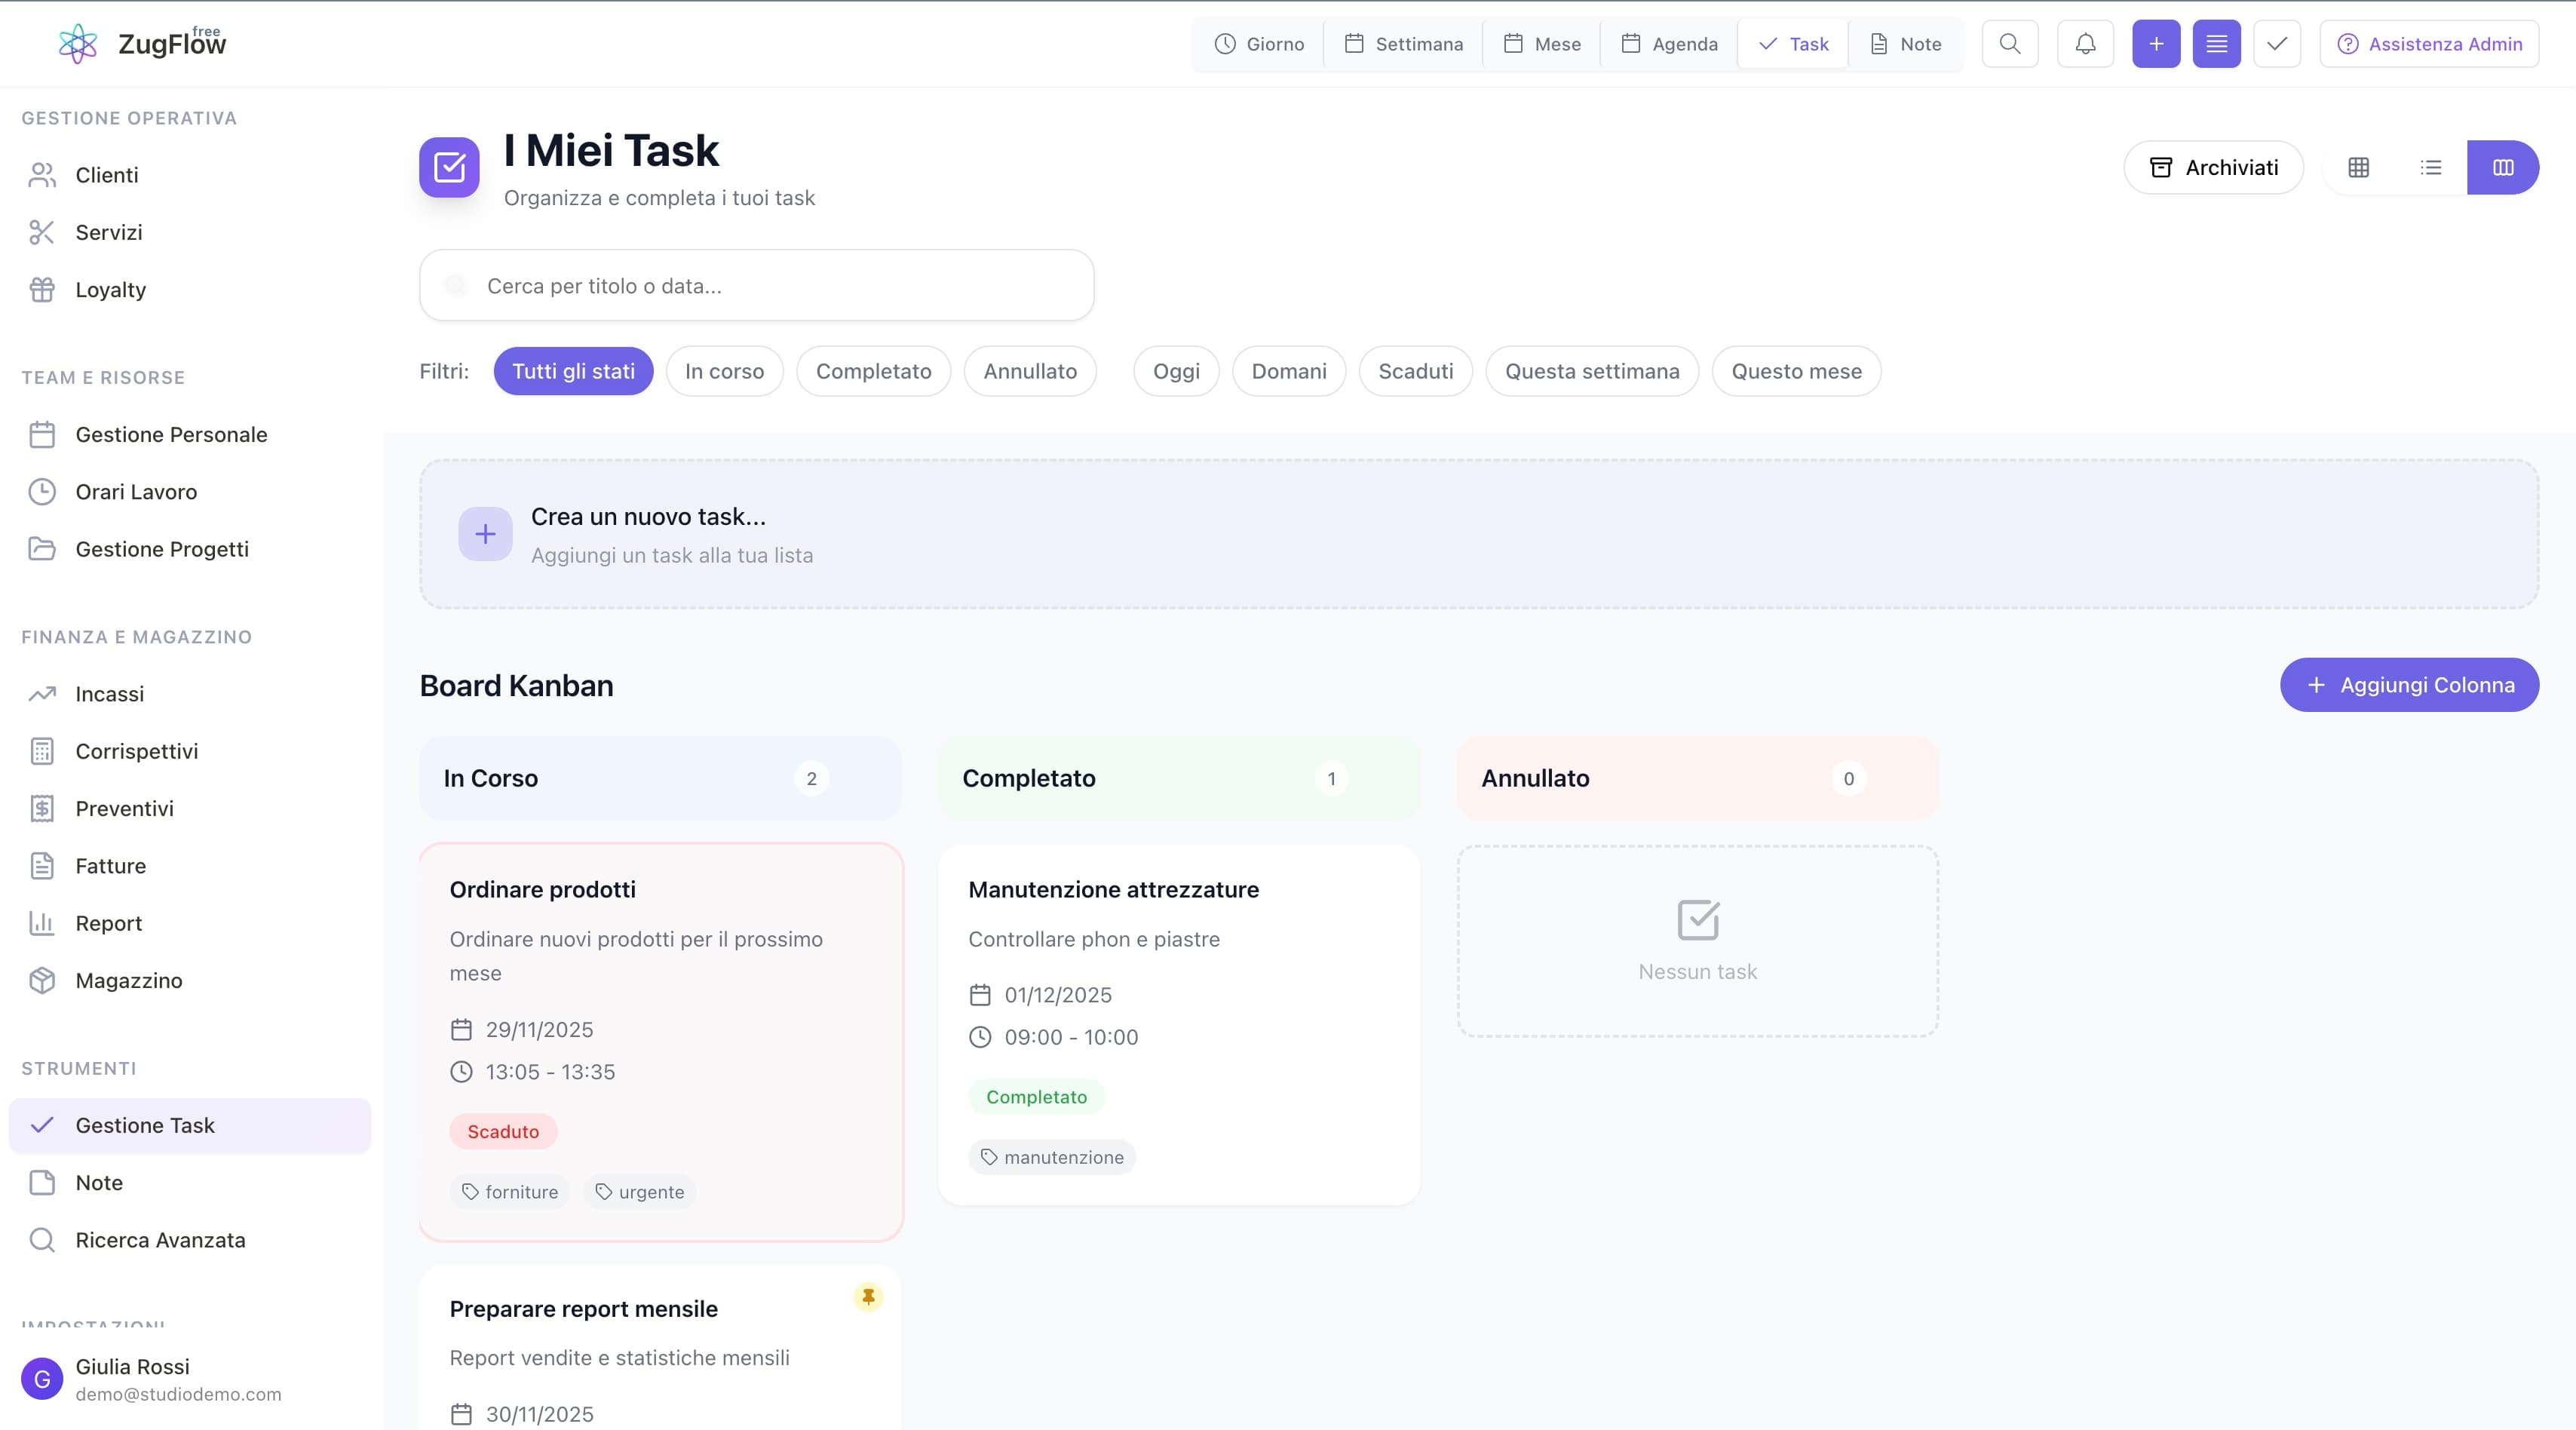Open the Magazzino sidebar section
The height and width of the screenshot is (1430, 2576).
click(129, 980)
